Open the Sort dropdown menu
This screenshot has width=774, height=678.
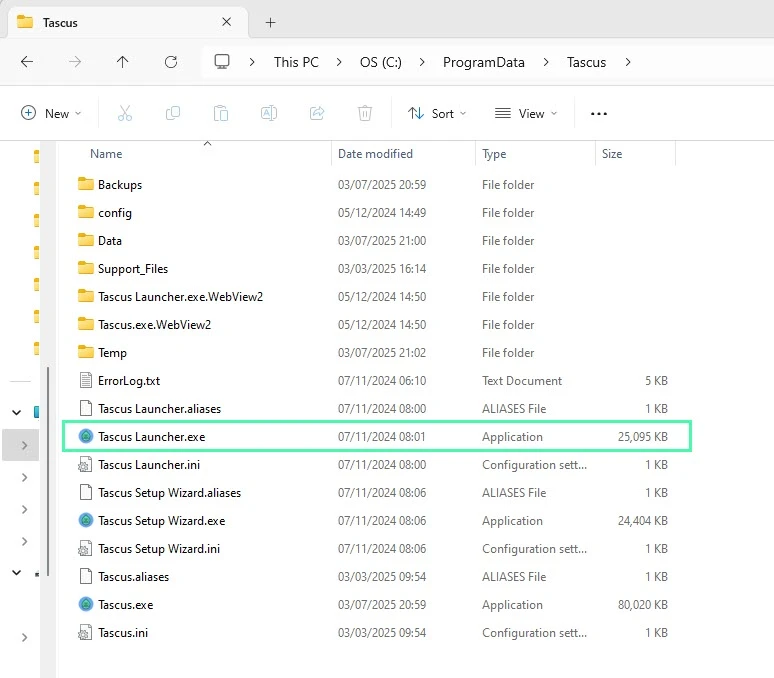pos(437,113)
